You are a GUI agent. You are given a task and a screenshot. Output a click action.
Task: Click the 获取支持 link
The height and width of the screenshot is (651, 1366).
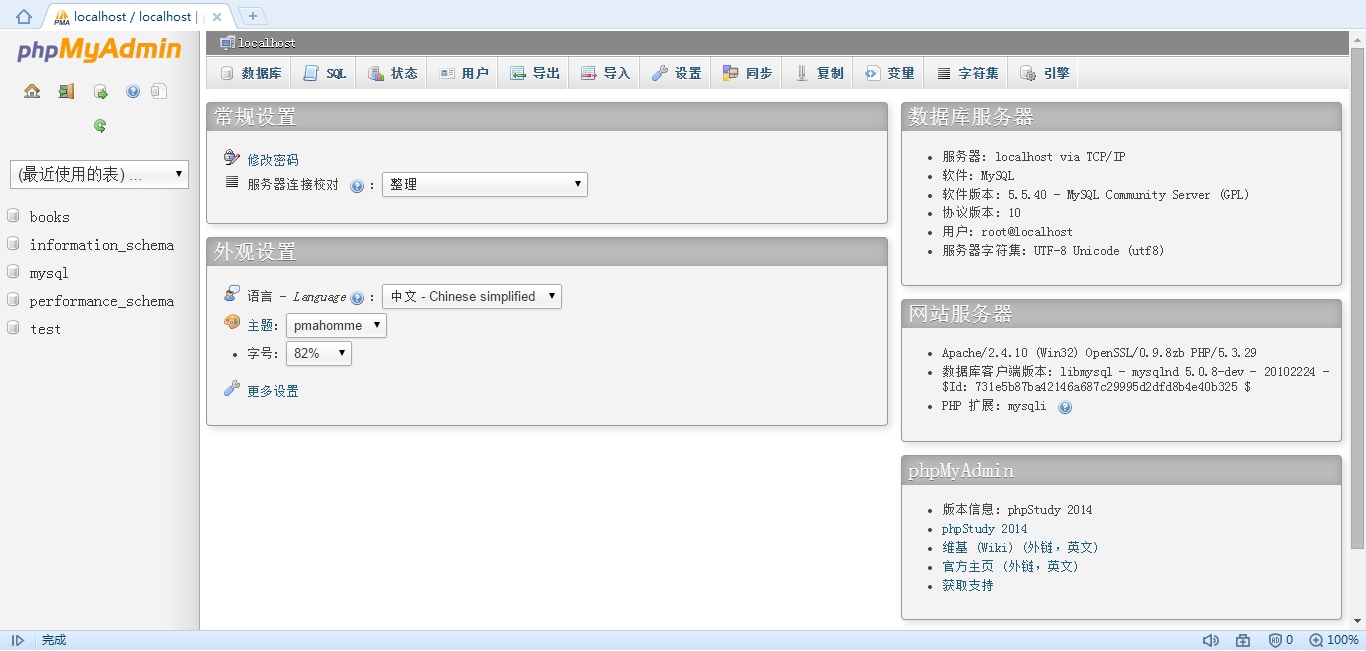tap(968, 586)
